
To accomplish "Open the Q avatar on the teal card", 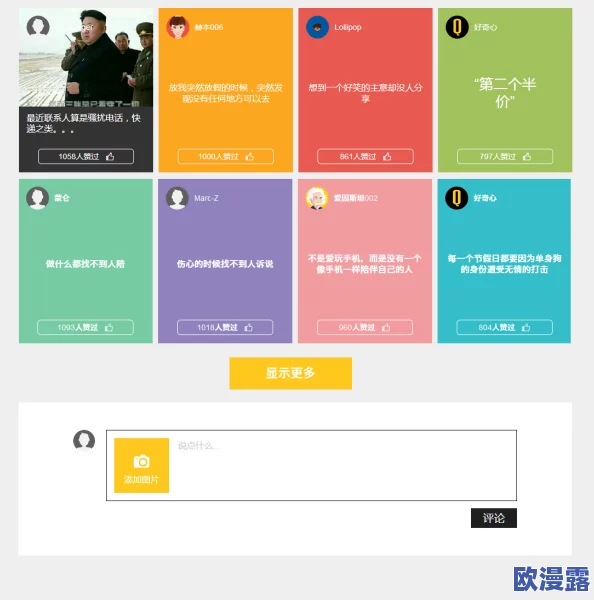I will (457, 198).
